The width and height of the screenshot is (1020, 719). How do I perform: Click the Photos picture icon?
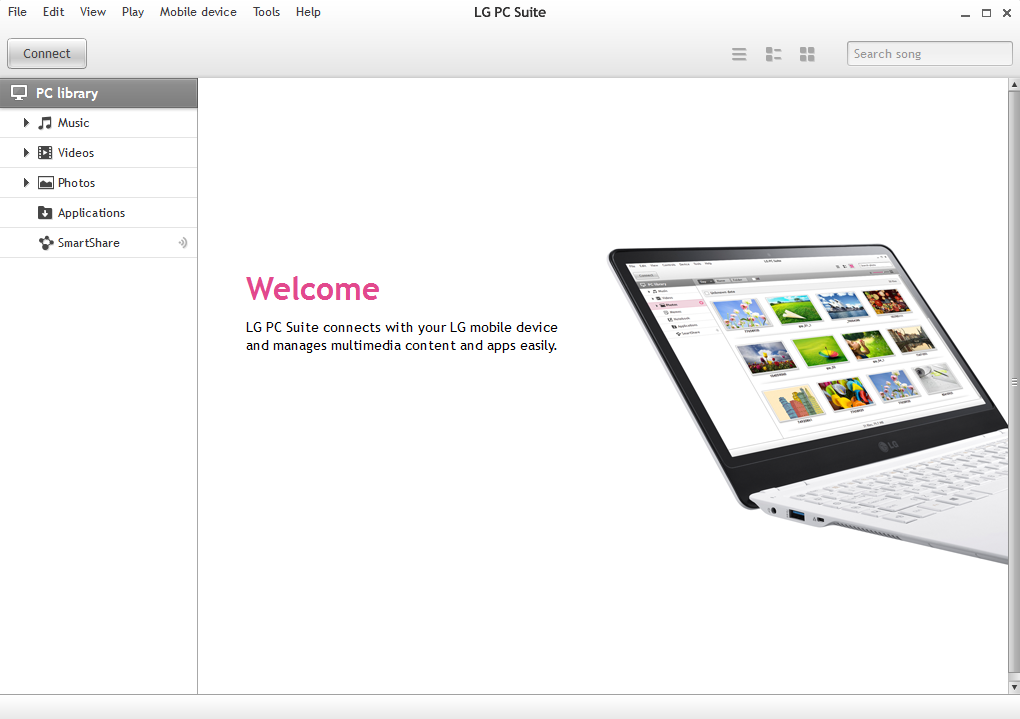[x=46, y=183]
